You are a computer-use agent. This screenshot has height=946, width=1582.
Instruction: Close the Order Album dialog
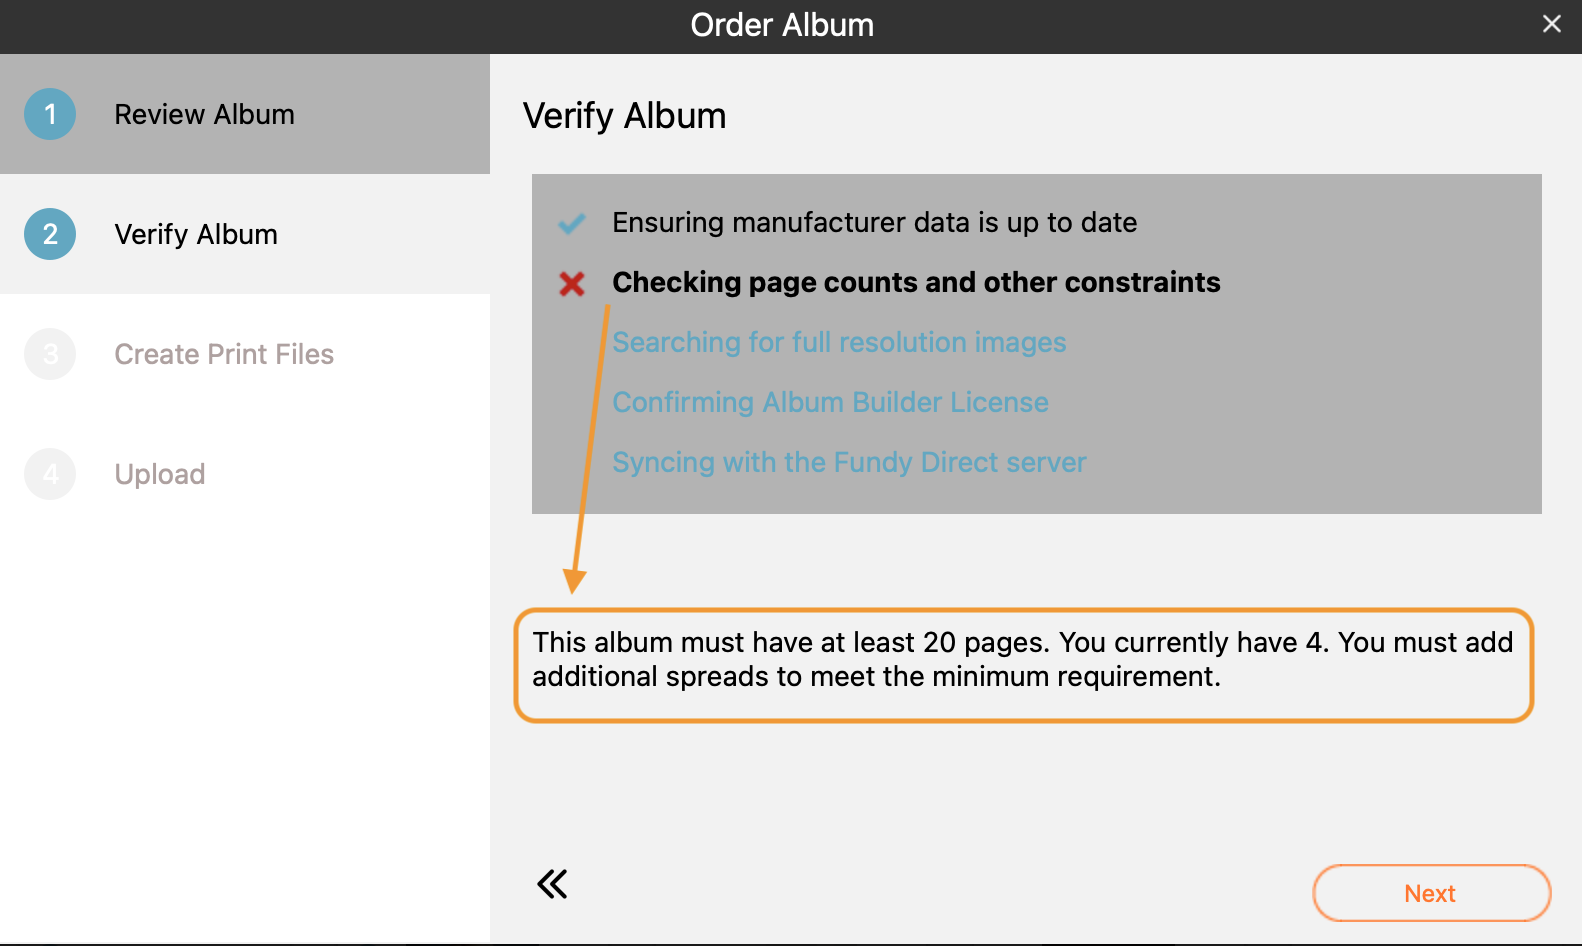pos(1552,24)
